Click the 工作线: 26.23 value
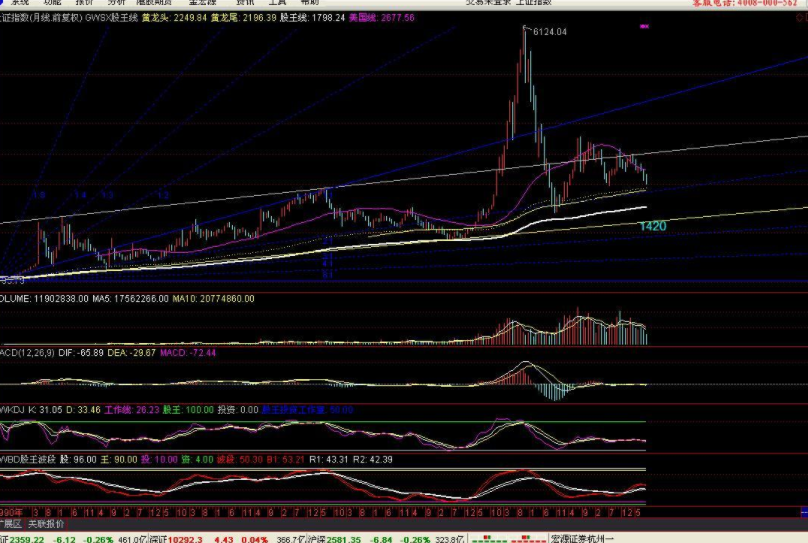Image resolution: width=808 pixels, height=543 pixels. 132,410
